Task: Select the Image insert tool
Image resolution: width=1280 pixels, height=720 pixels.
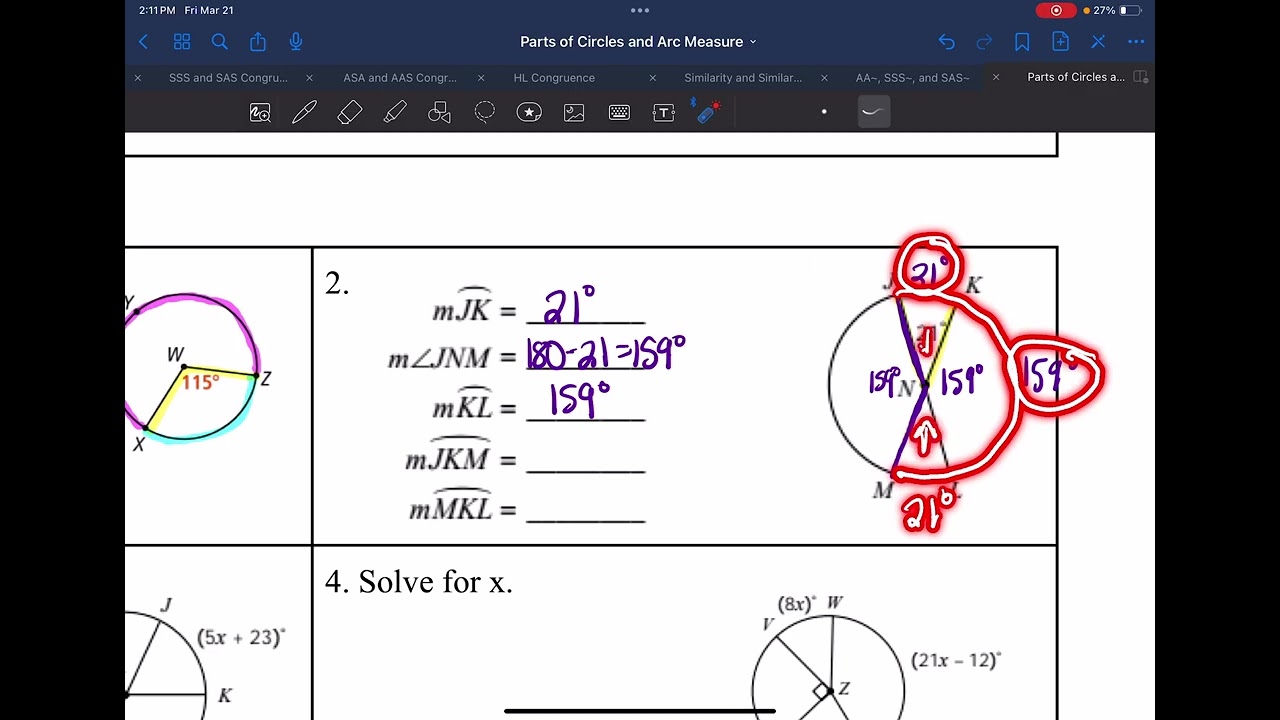Action: tap(574, 113)
